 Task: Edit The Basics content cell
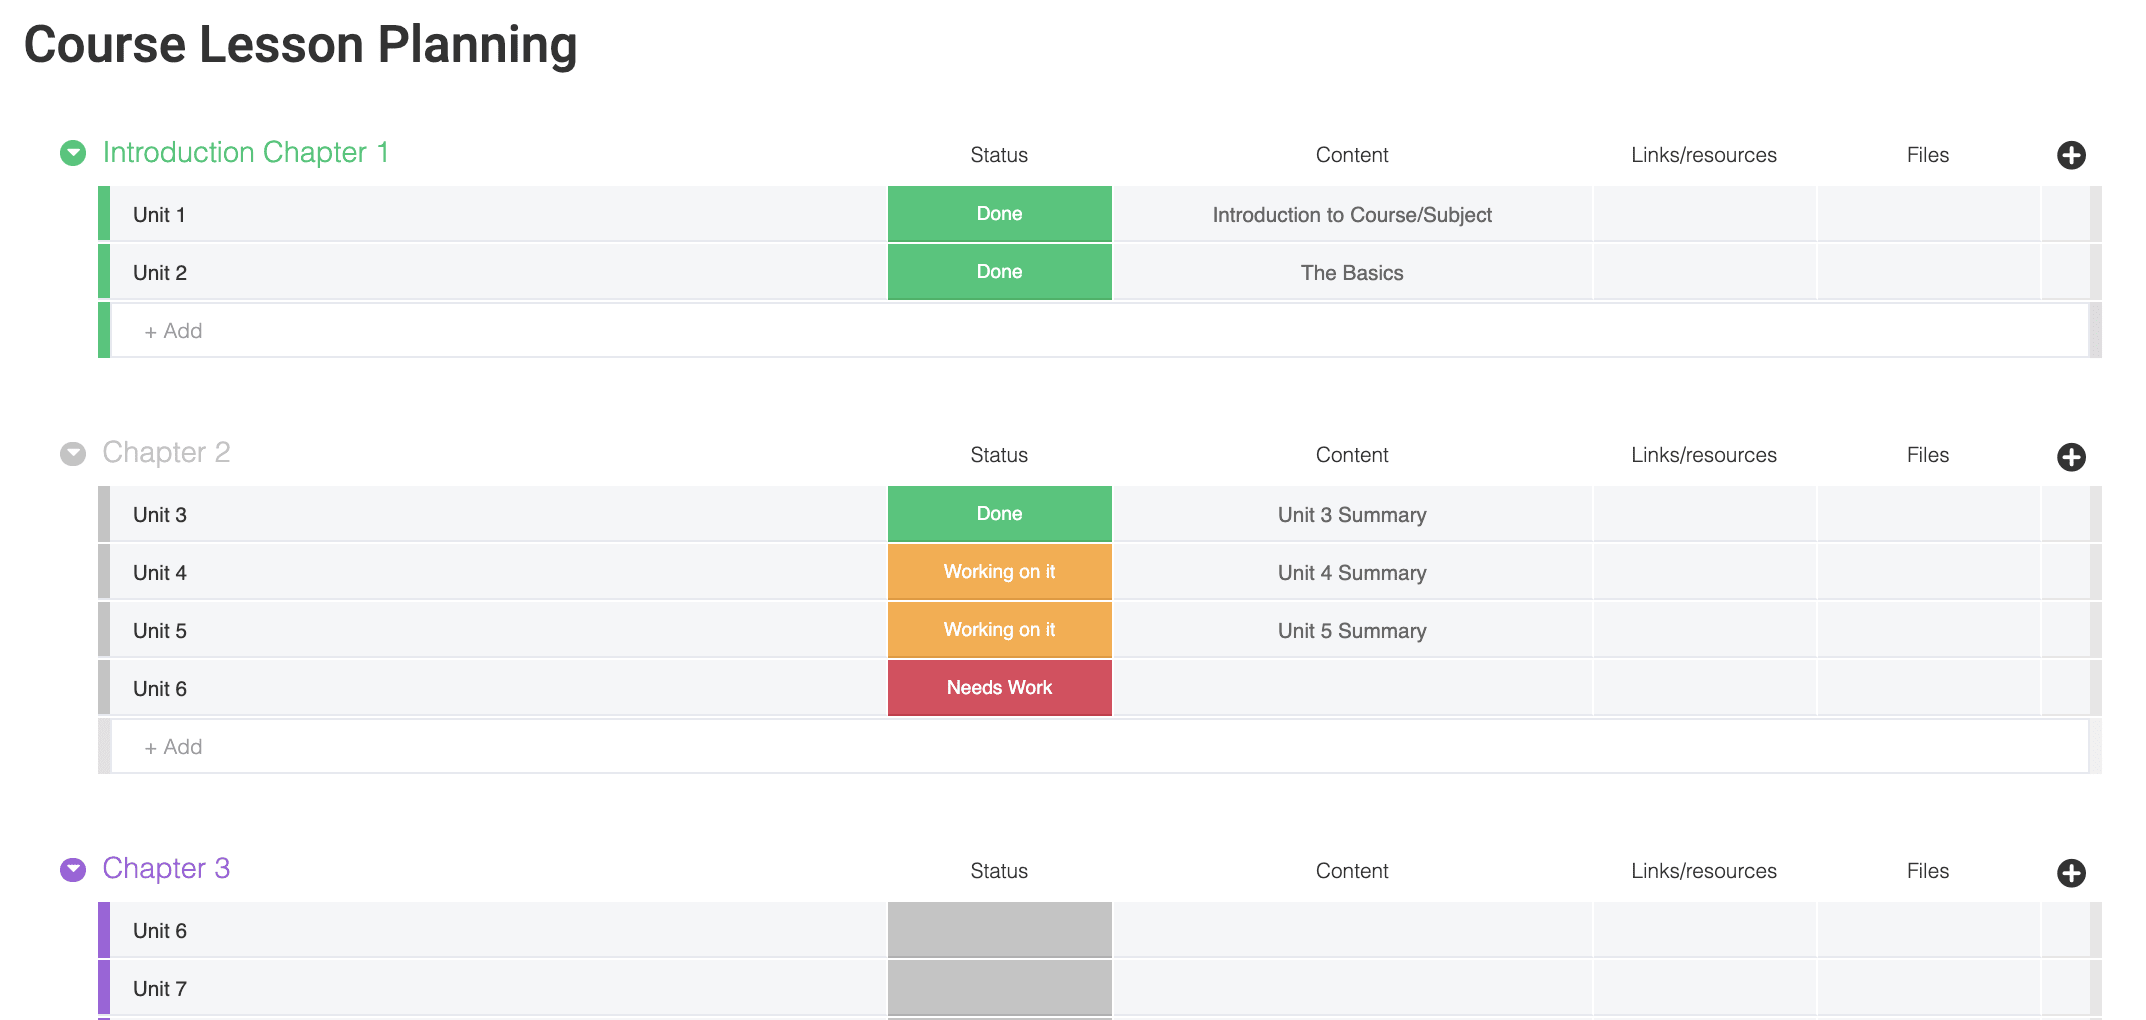point(1352,272)
